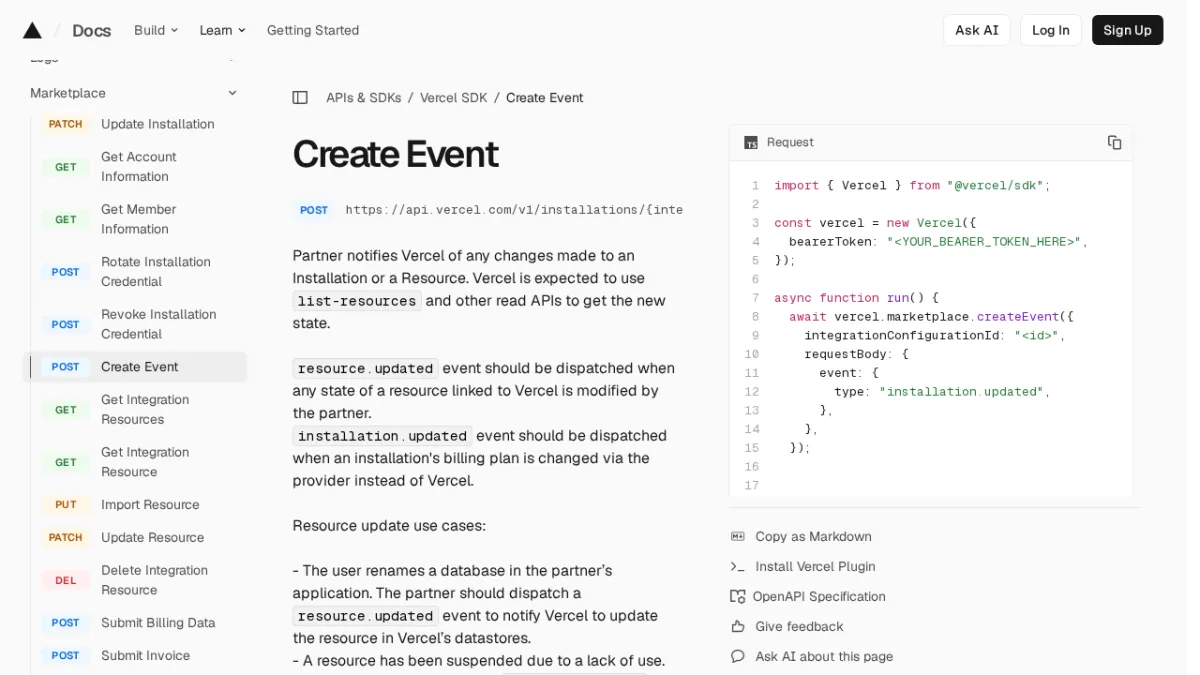Open the Docs home link
This screenshot has height=675, width=1200.
[x=91, y=30]
